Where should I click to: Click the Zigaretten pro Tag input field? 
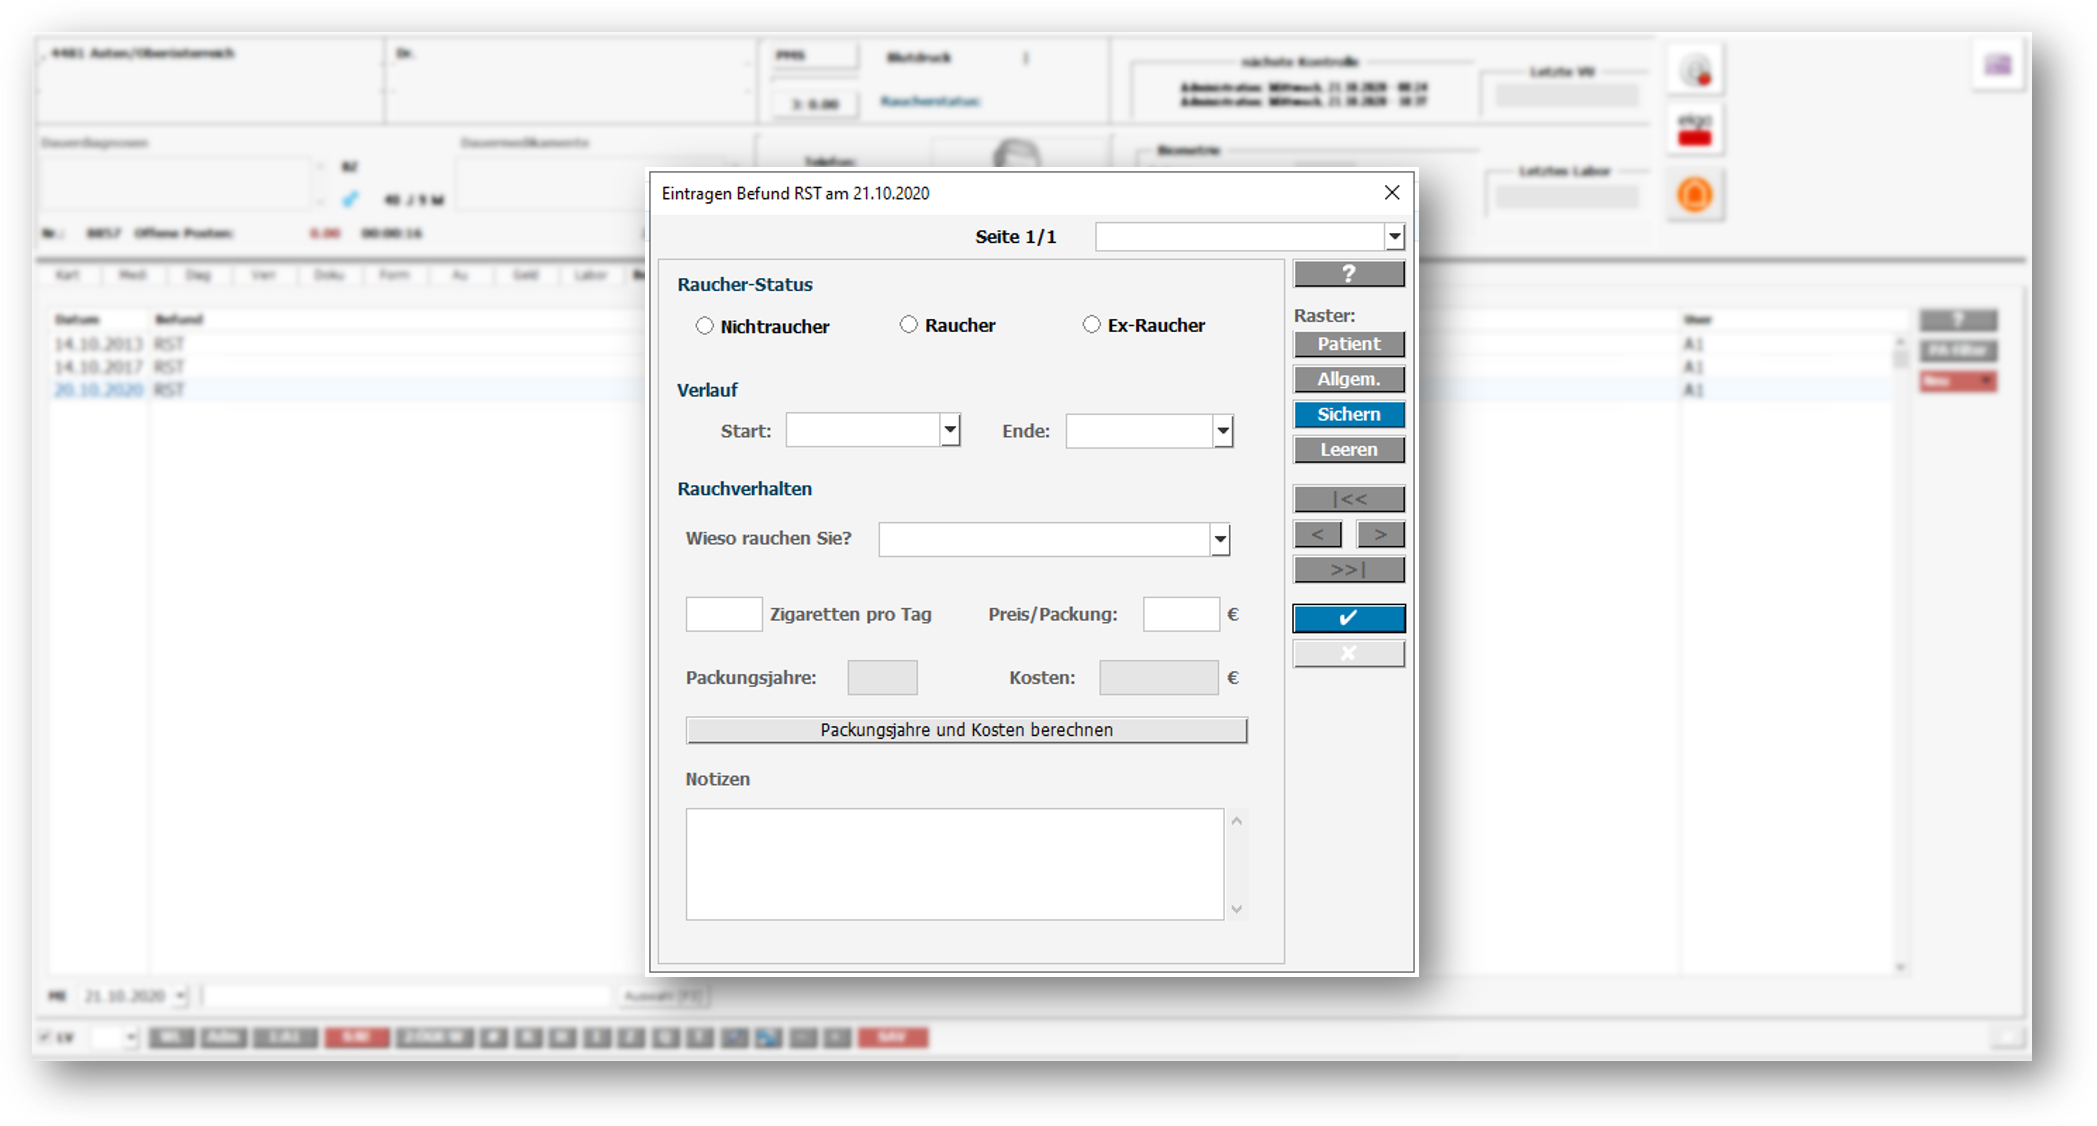[x=724, y=614]
